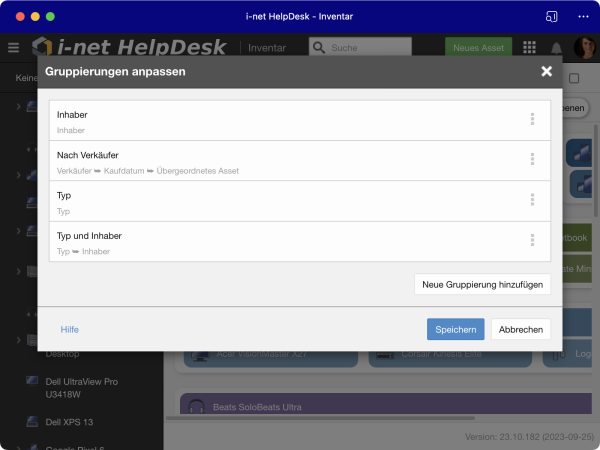Click the notification bell icon
The width and height of the screenshot is (600, 450).
pyautogui.click(x=556, y=48)
